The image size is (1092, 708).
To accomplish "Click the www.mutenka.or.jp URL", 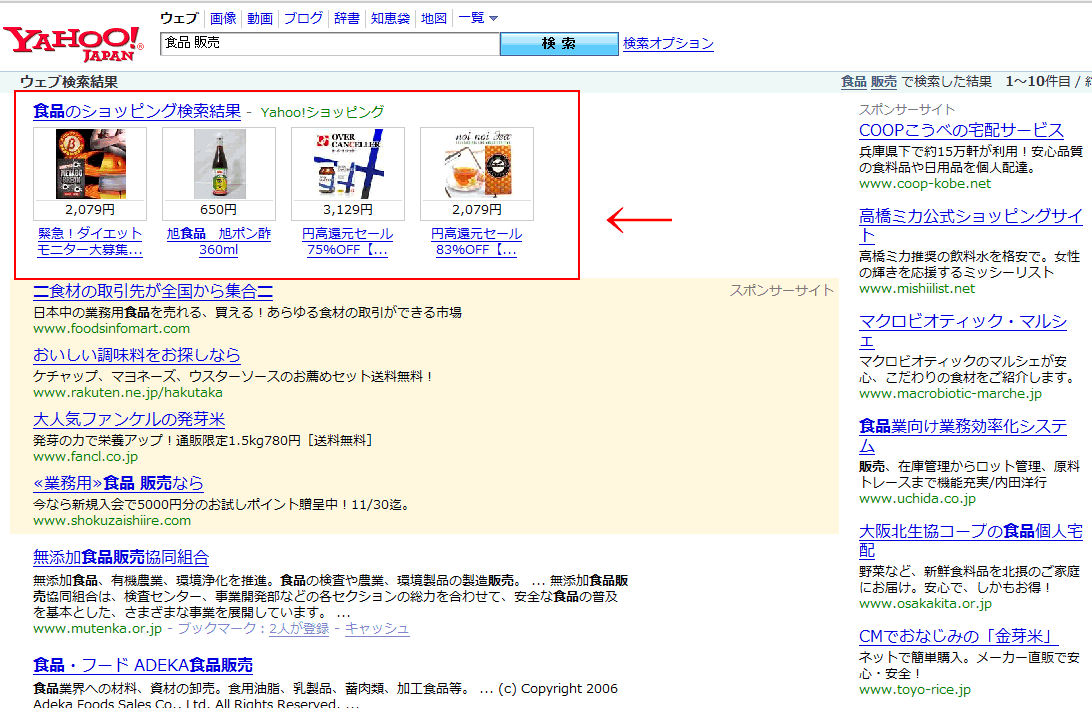I will [98, 629].
